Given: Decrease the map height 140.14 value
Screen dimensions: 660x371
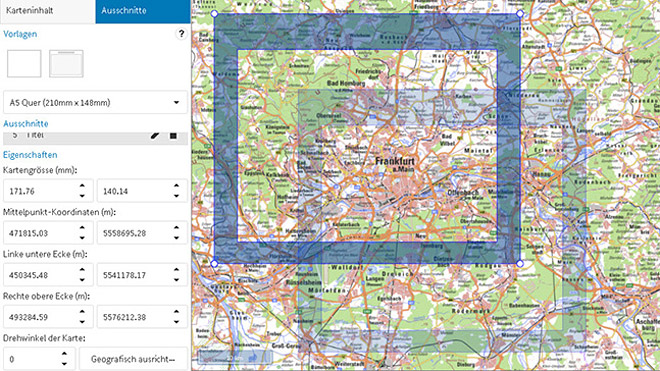Looking at the screenshot, I should click(x=176, y=196).
